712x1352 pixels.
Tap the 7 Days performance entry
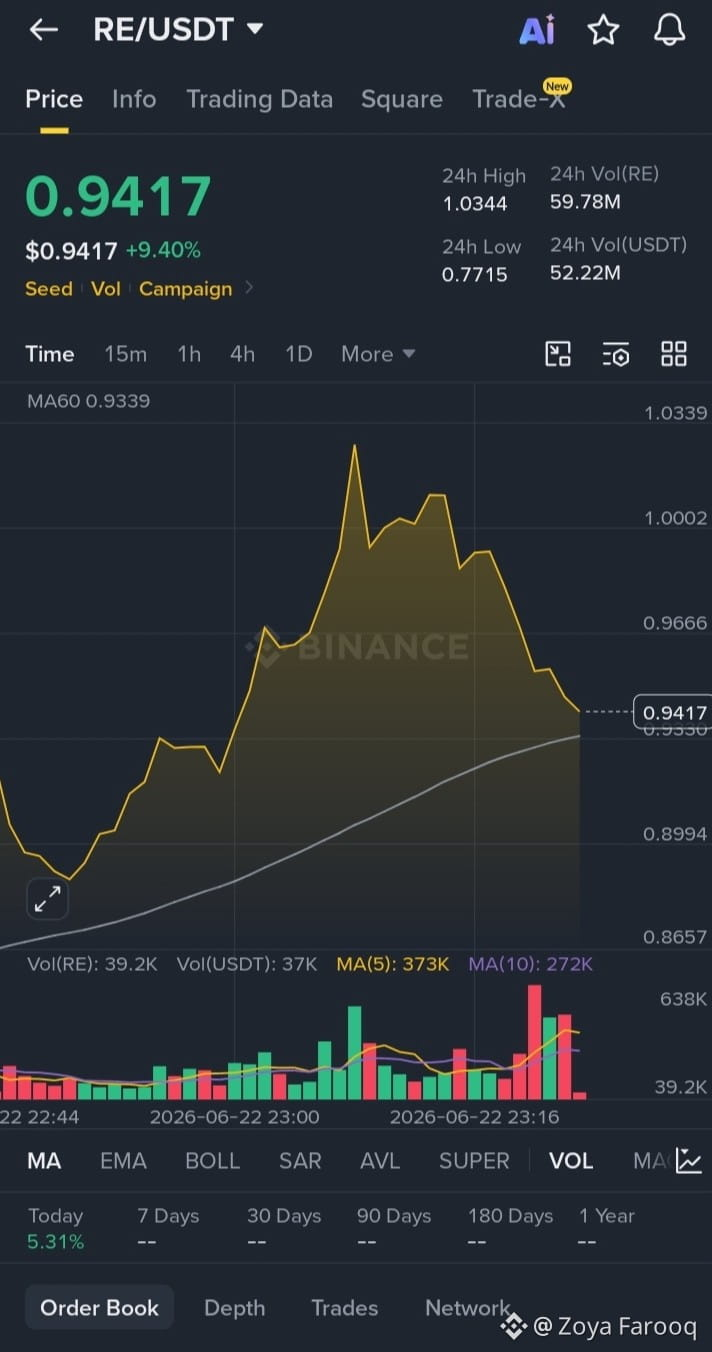[x=168, y=1229]
